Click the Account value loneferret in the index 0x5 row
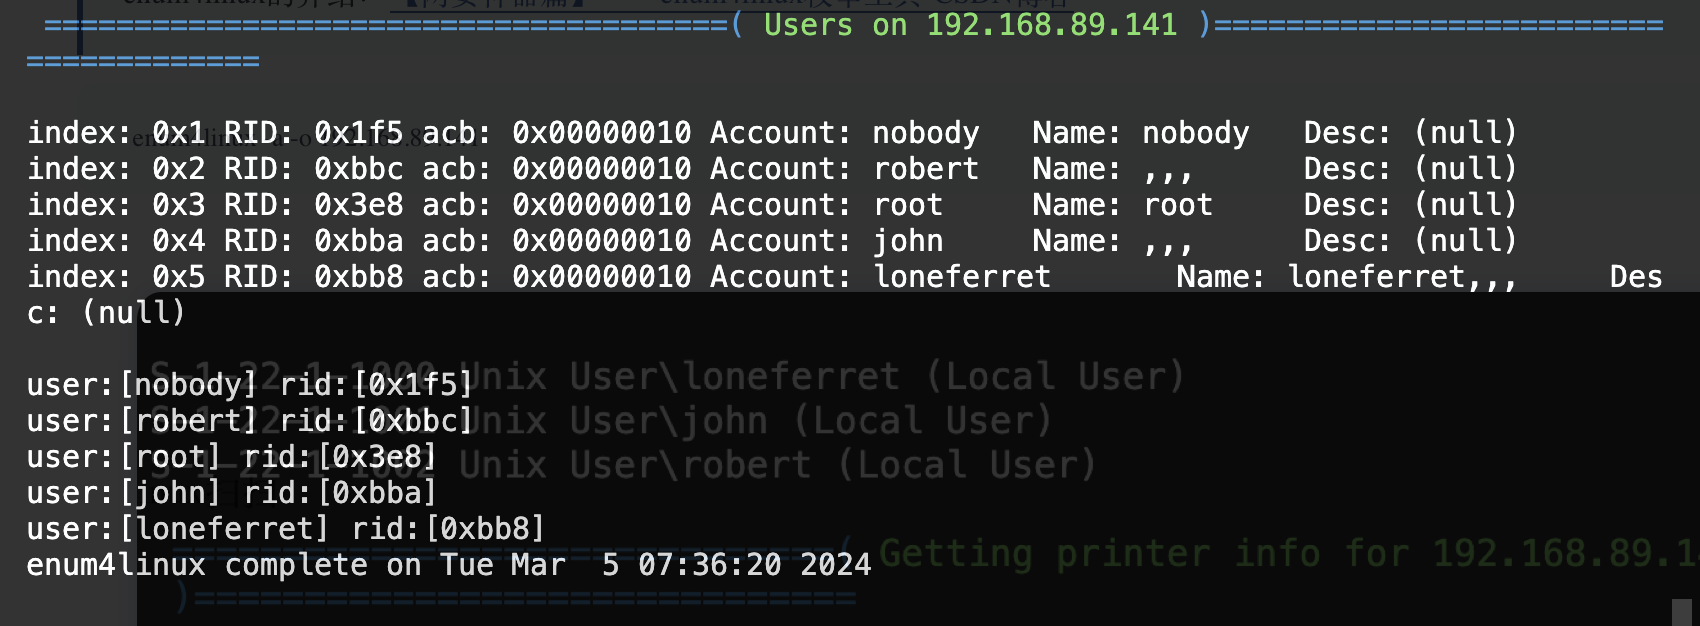 (x=961, y=277)
